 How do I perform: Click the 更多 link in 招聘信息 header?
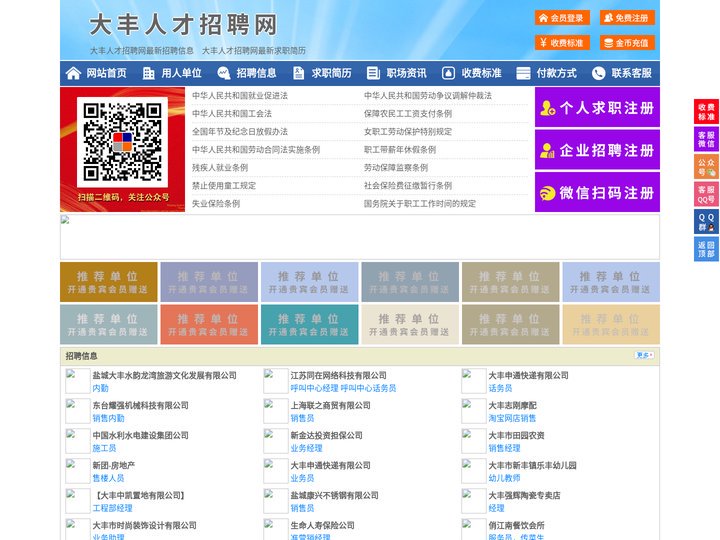pyautogui.click(x=644, y=355)
